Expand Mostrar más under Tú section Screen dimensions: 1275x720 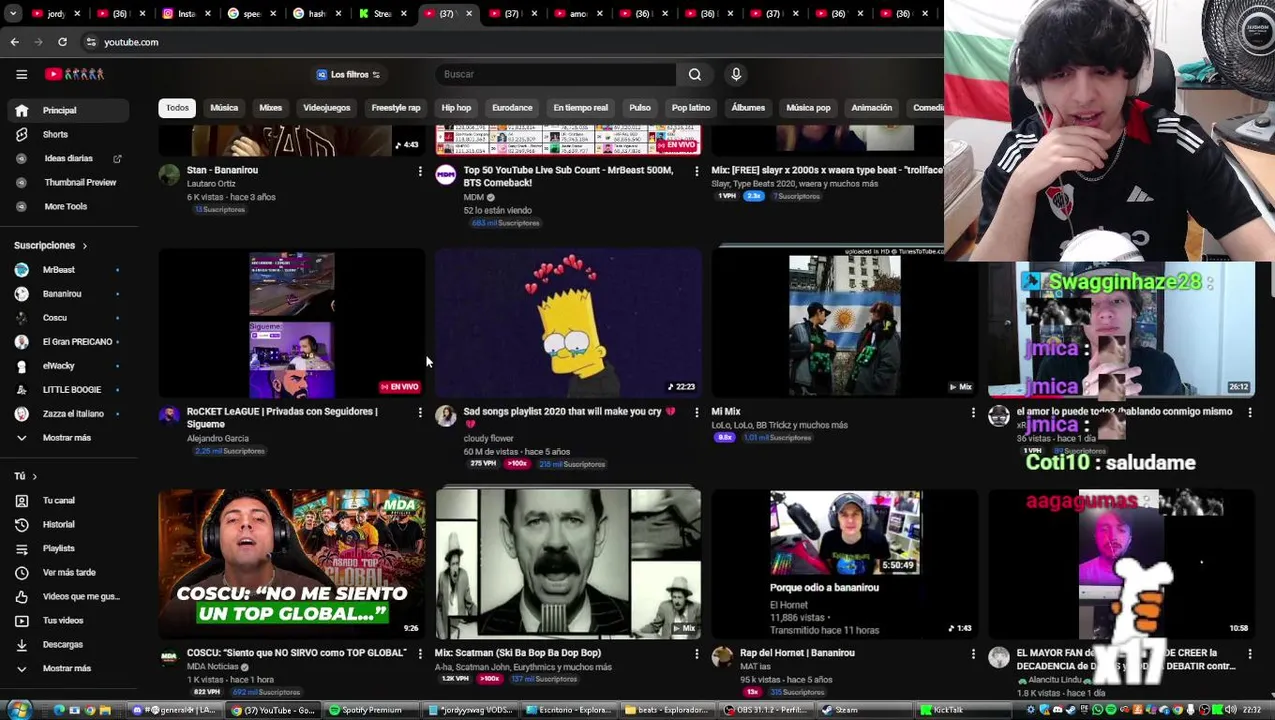(68, 669)
